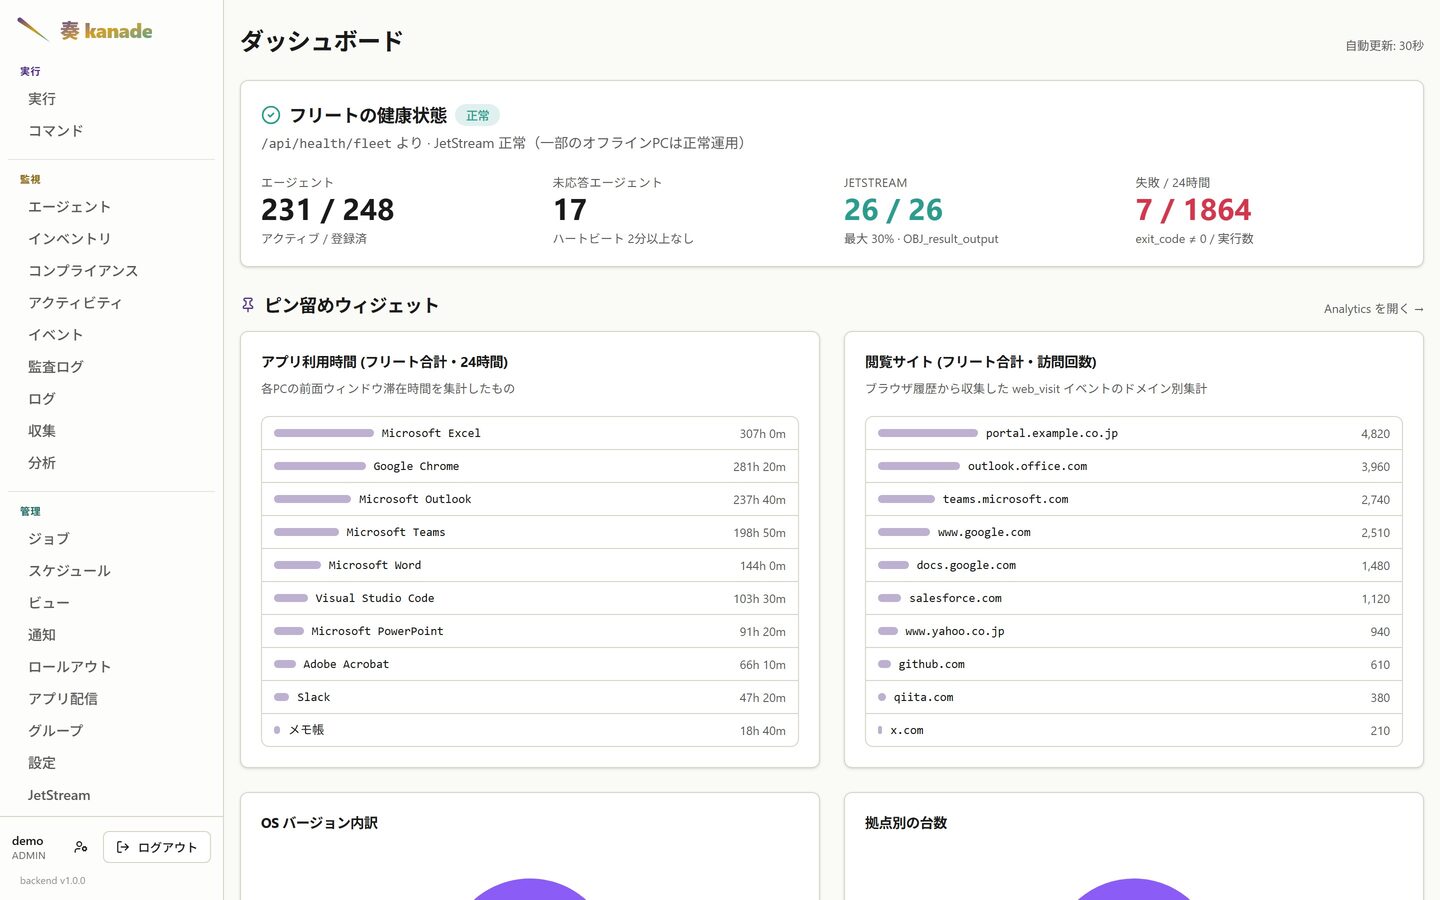
Task: Click the kanade logo icon
Action: click(33, 30)
